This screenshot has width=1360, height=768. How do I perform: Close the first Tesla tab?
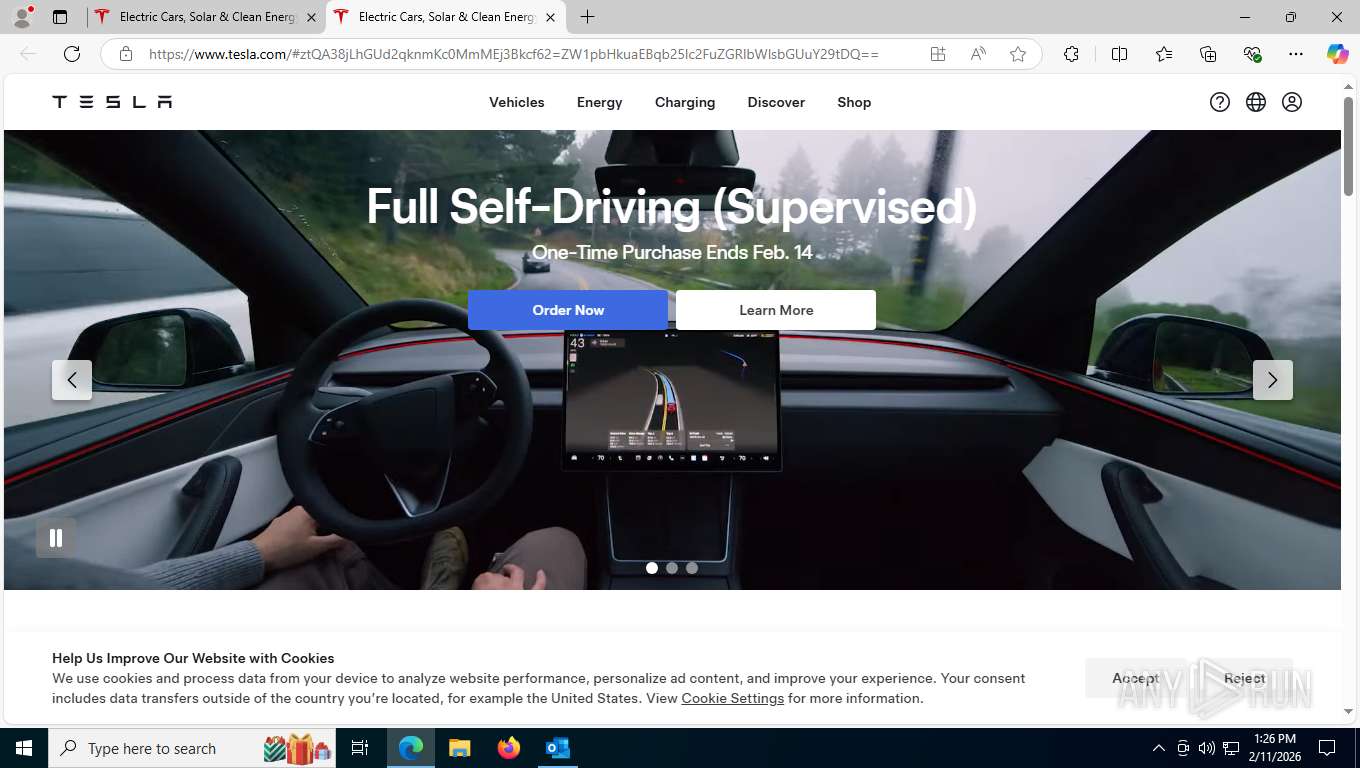click(311, 17)
